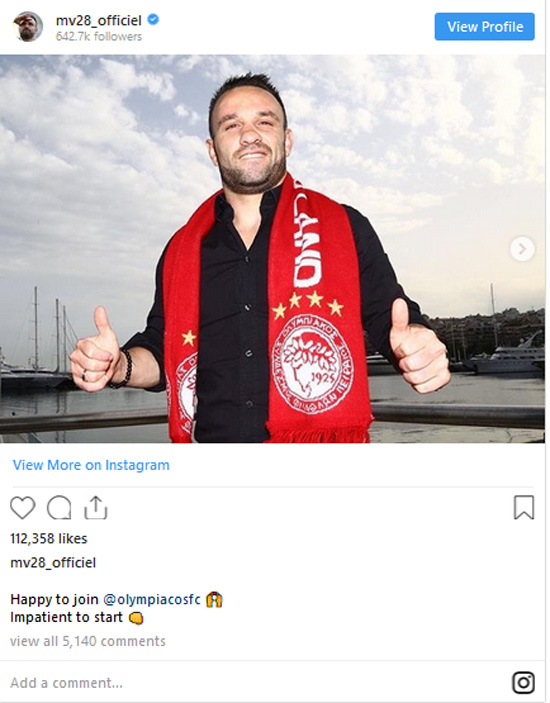Open mv28_officiel profile avatar
This screenshot has height=703, width=550.
pyautogui.click(x=28, y=27)
